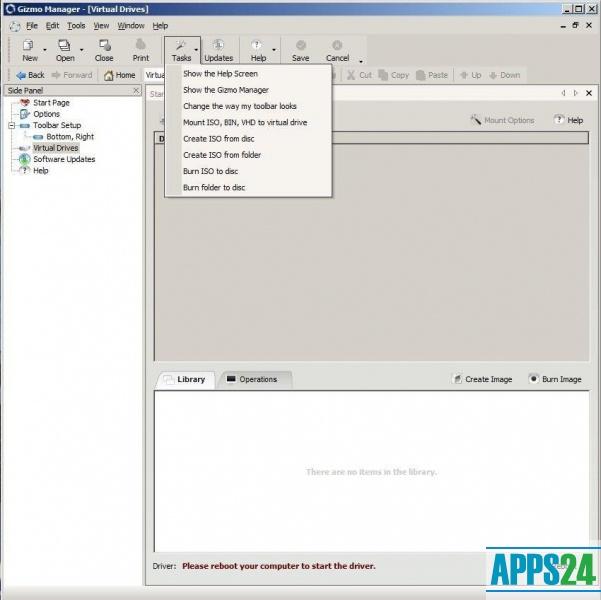Close the current document tab with X
601x600 pixels.
tap(589, 93)
